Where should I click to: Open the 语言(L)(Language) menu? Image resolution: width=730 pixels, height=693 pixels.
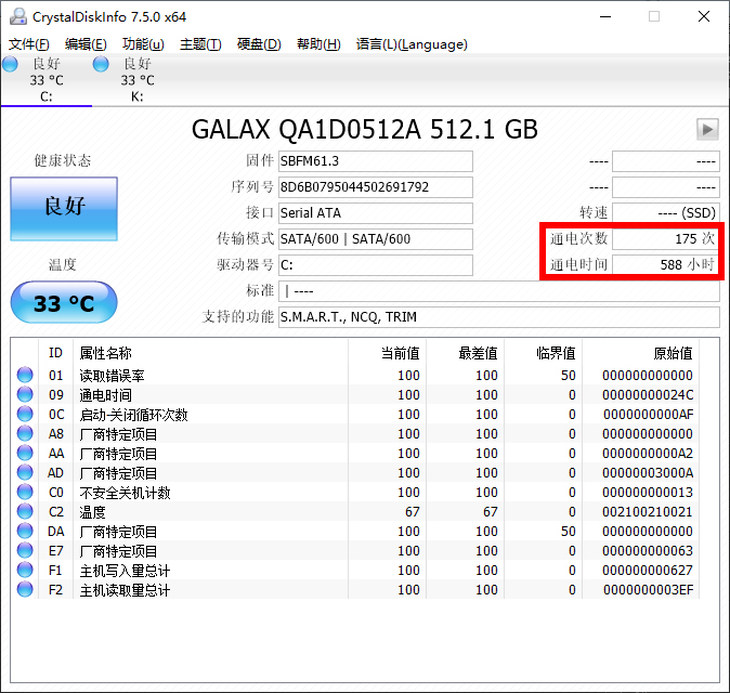pyautogui.click(x=412, y=44)
